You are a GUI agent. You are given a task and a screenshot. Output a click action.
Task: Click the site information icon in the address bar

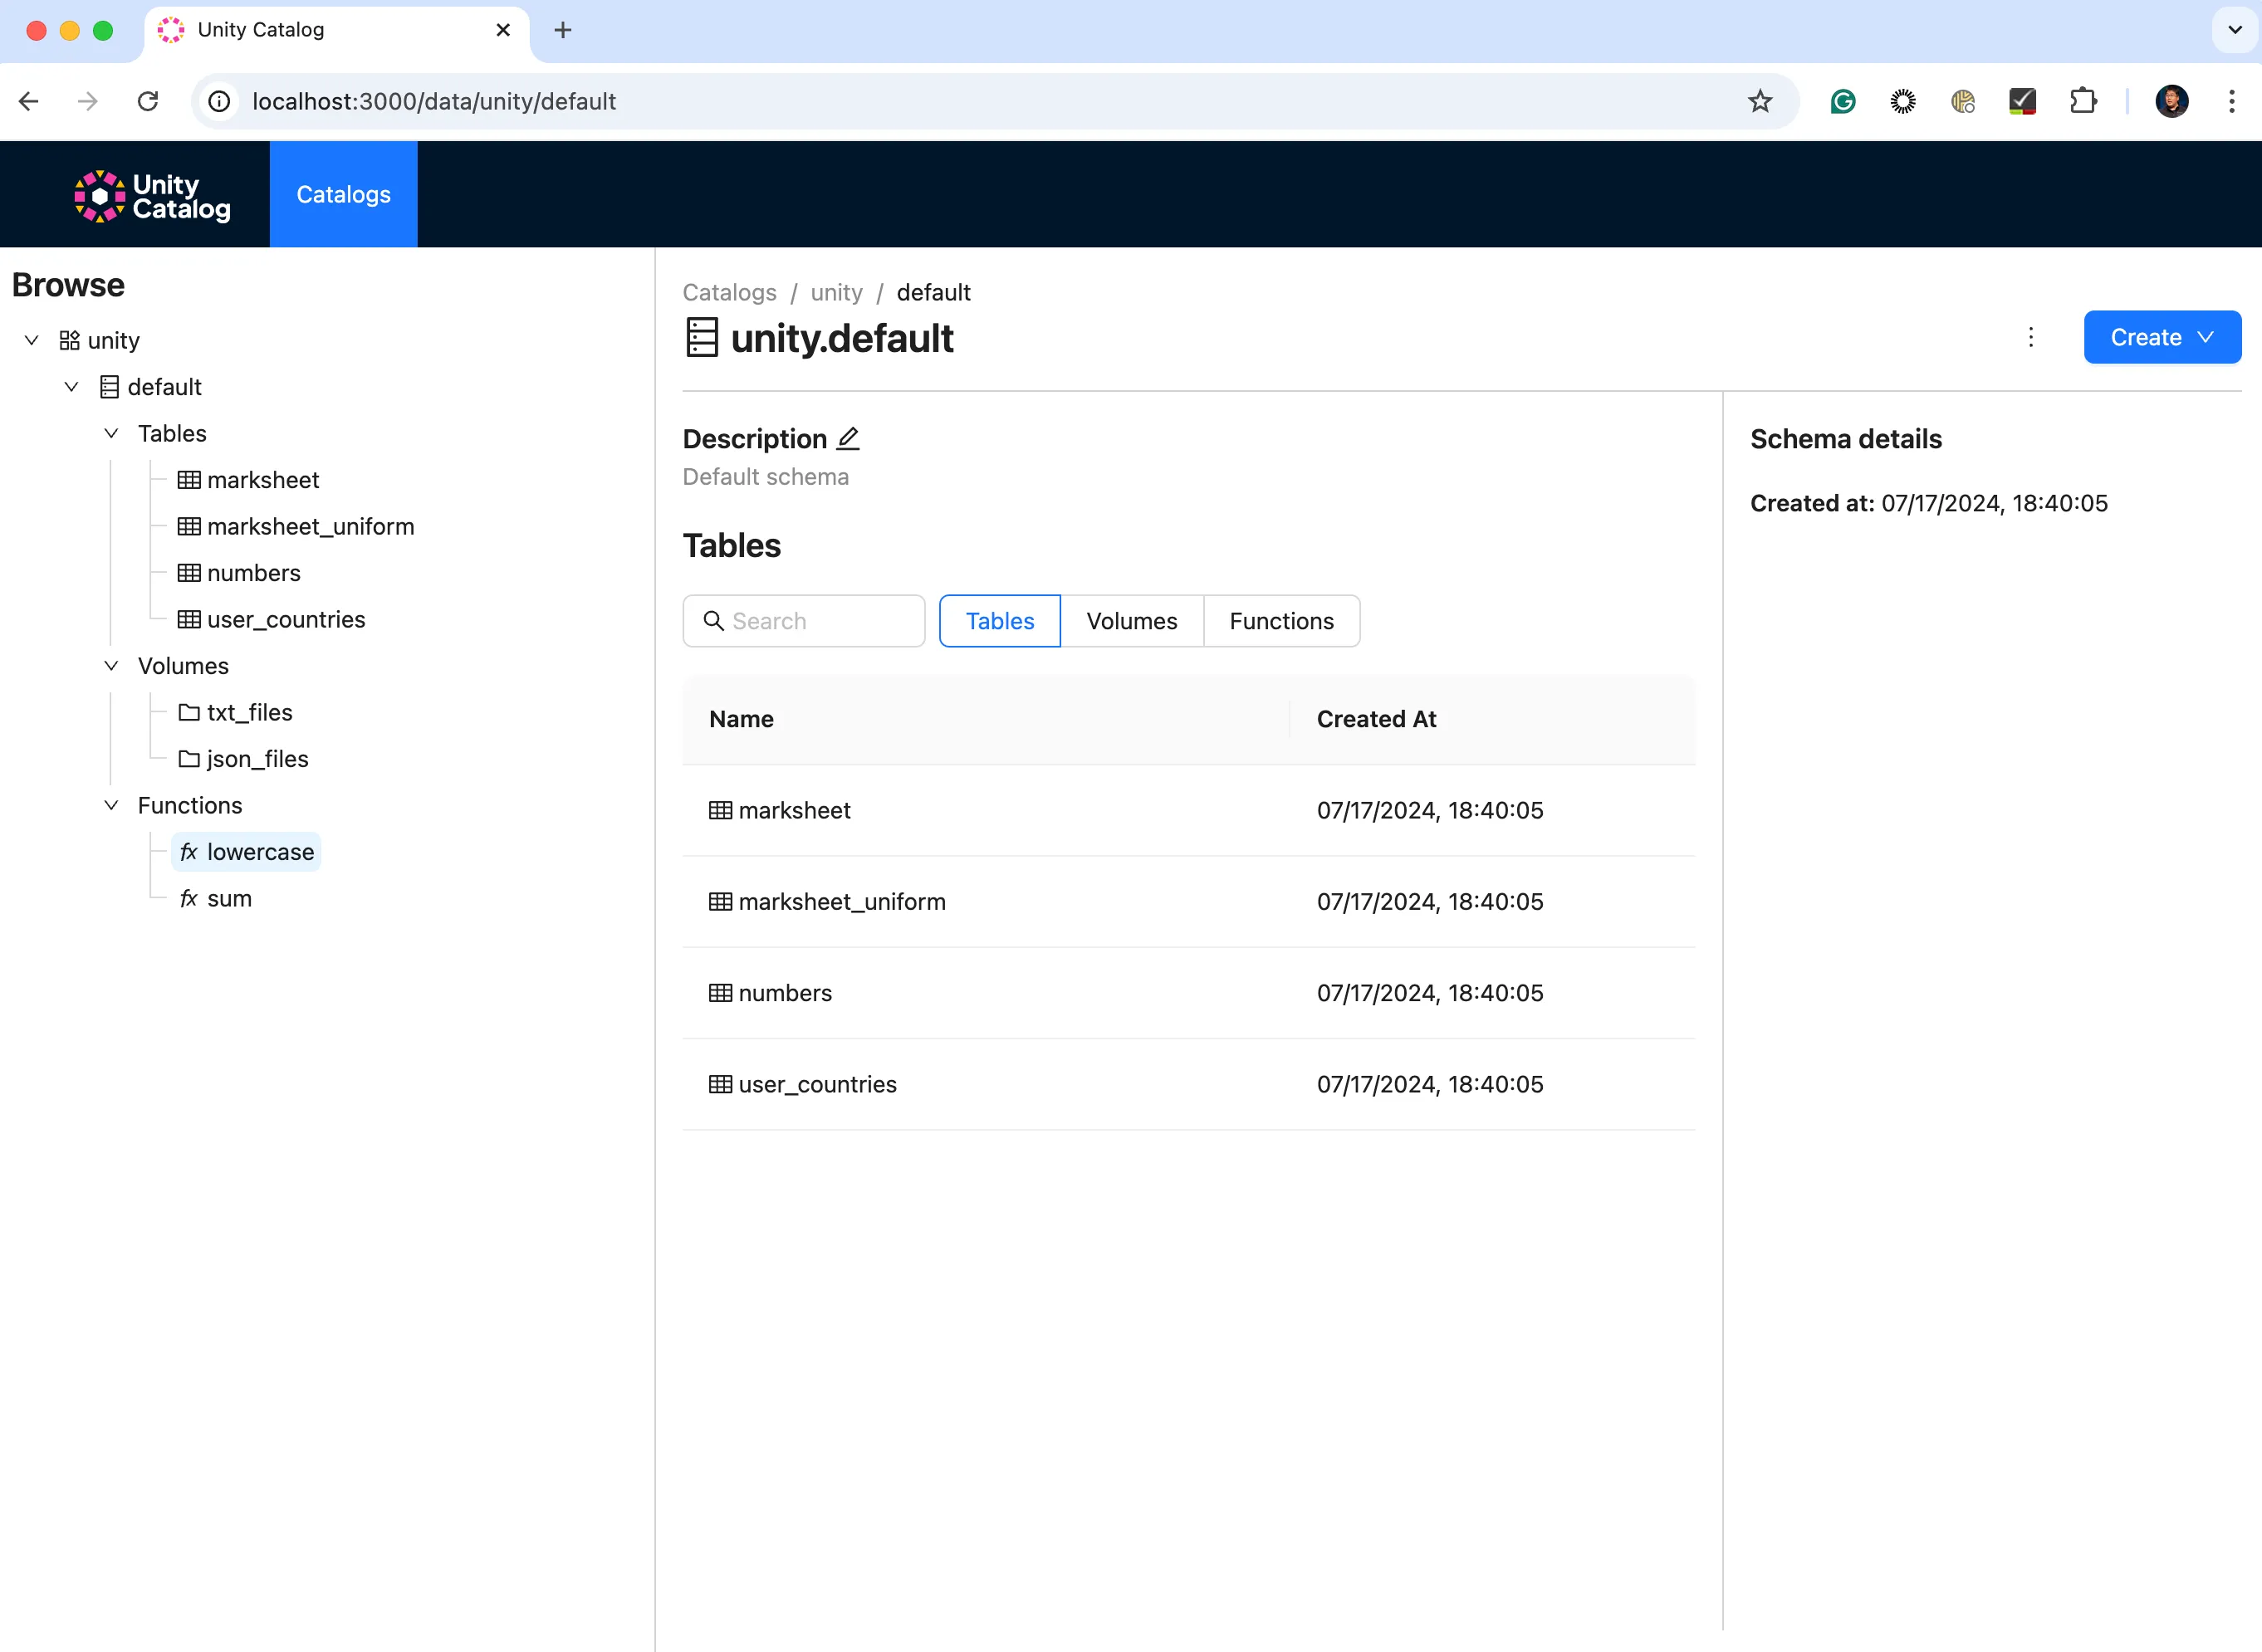click(x=219, y=101)
